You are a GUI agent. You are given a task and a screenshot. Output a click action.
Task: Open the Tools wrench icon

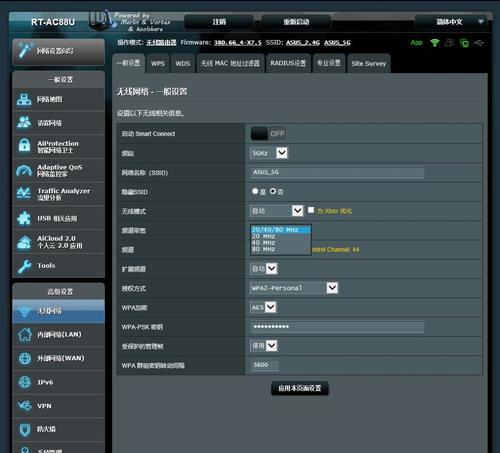tap(24, 266)
